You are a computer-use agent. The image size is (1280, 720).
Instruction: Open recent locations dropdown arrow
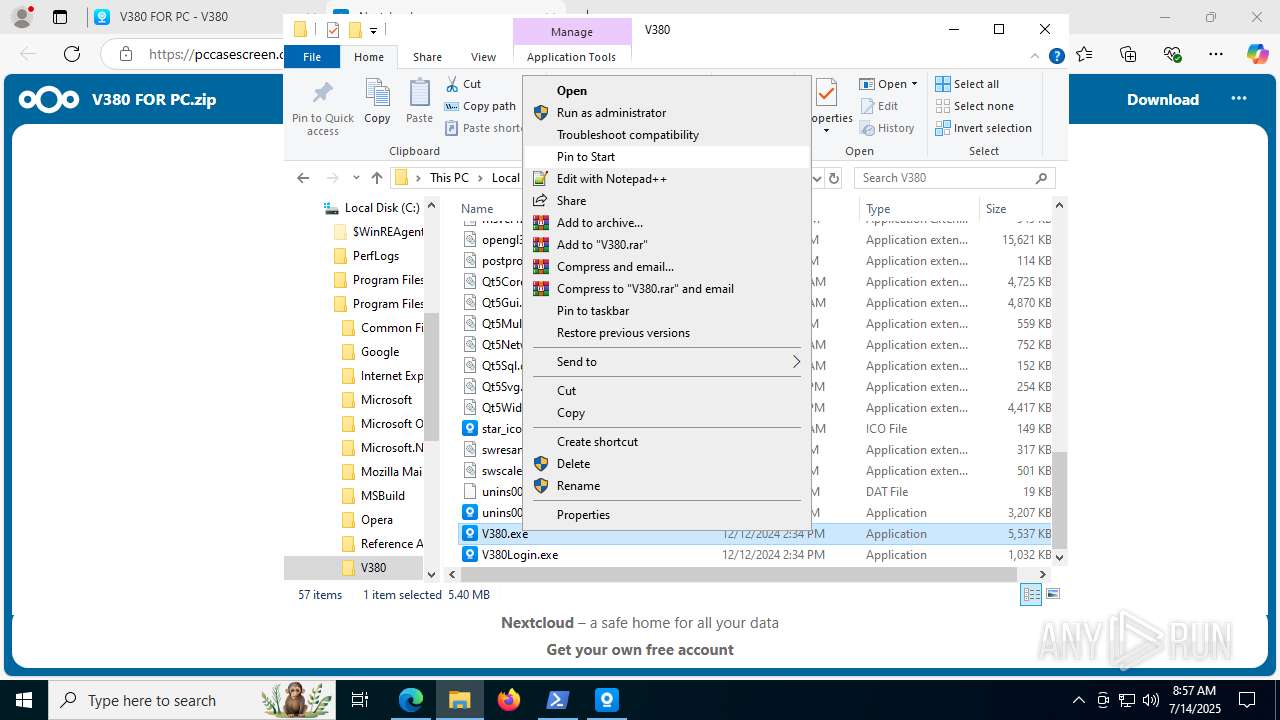click(x=356, y=178)
